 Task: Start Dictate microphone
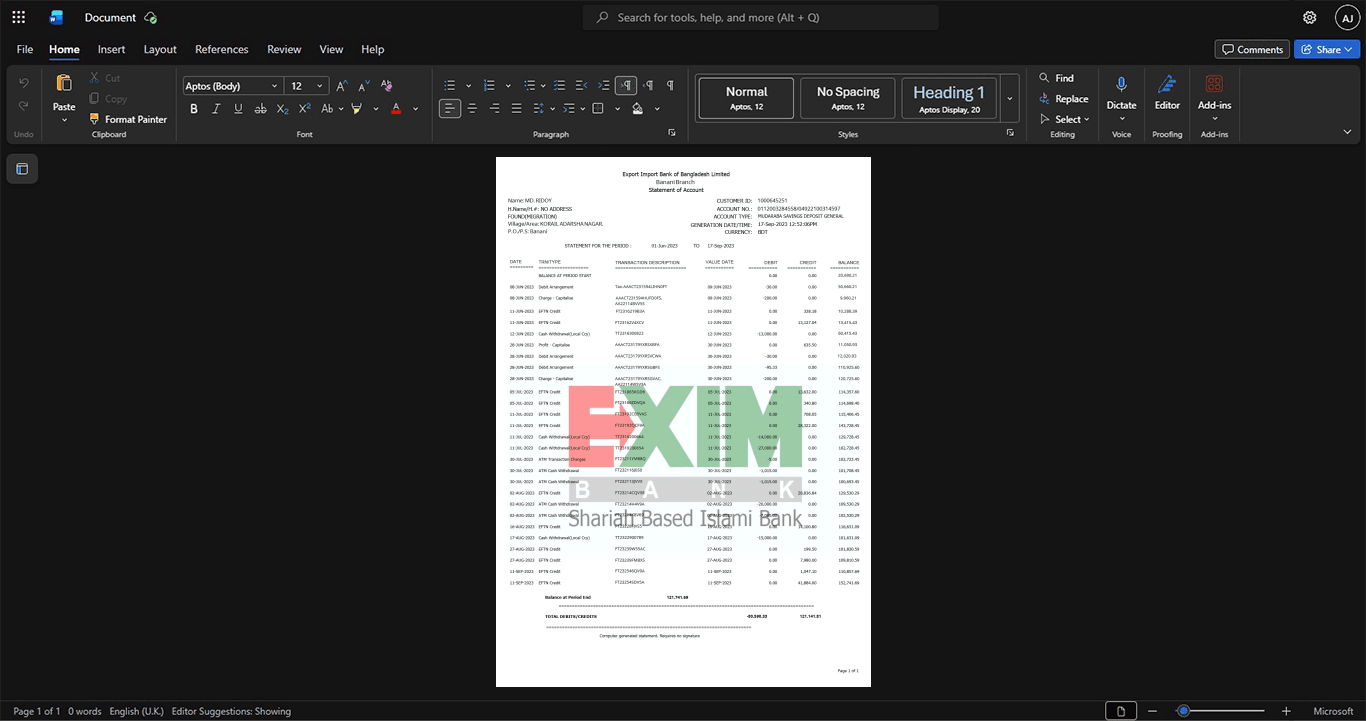(1121, 92)
